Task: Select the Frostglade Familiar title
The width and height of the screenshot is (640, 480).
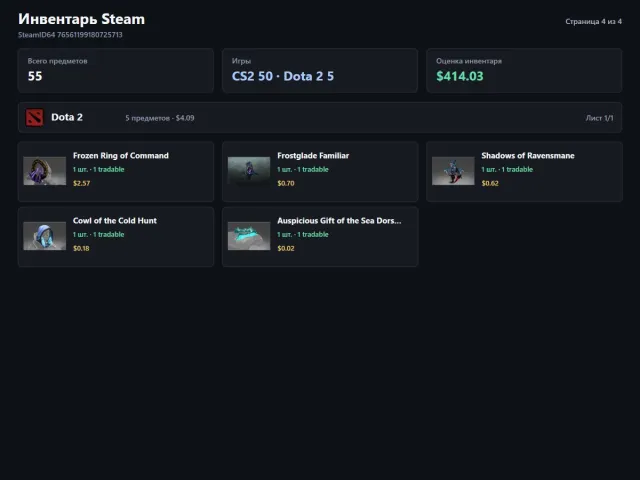Action: point(313,156)
